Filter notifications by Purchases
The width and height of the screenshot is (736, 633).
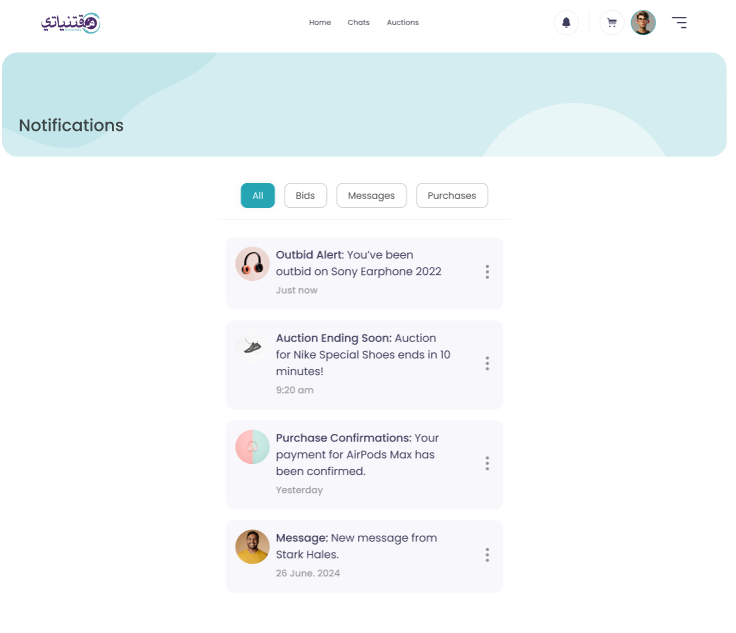click(x=452, y=196)
